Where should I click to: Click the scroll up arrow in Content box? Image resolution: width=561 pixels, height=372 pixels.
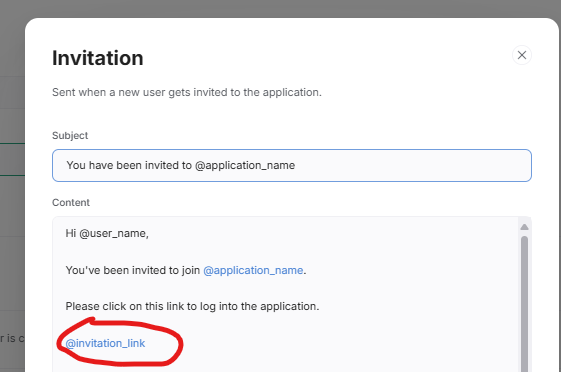pos(524,227)
